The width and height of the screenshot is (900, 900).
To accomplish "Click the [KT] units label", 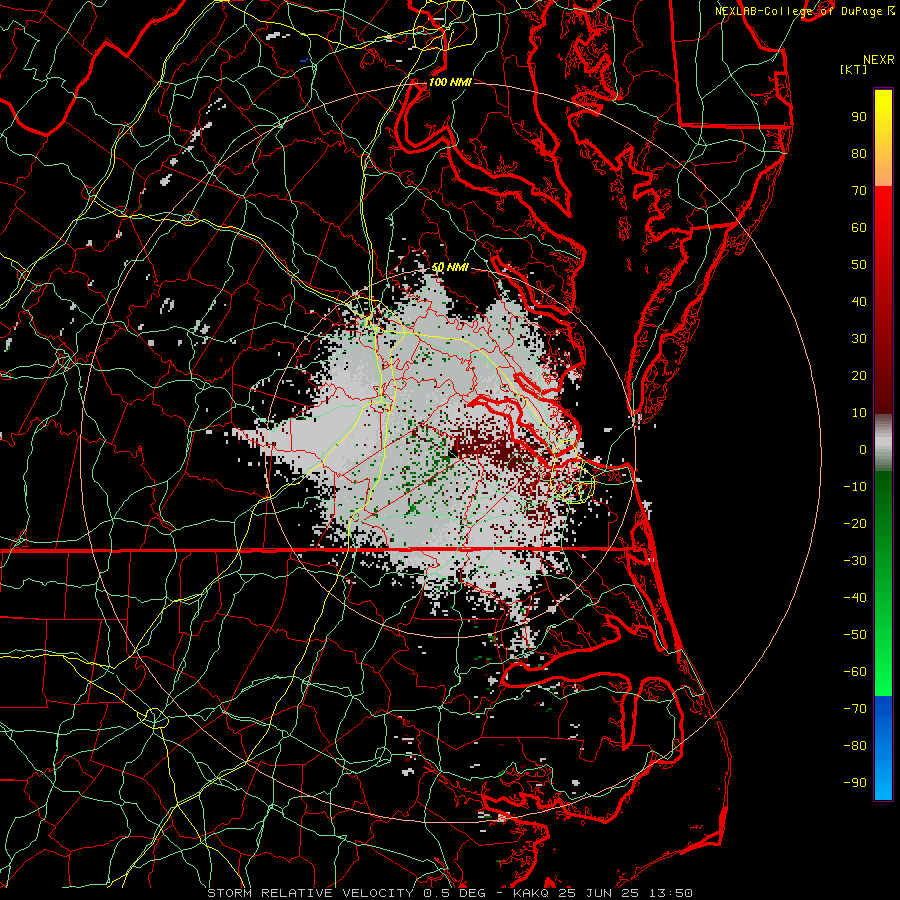I will (854, 69).
